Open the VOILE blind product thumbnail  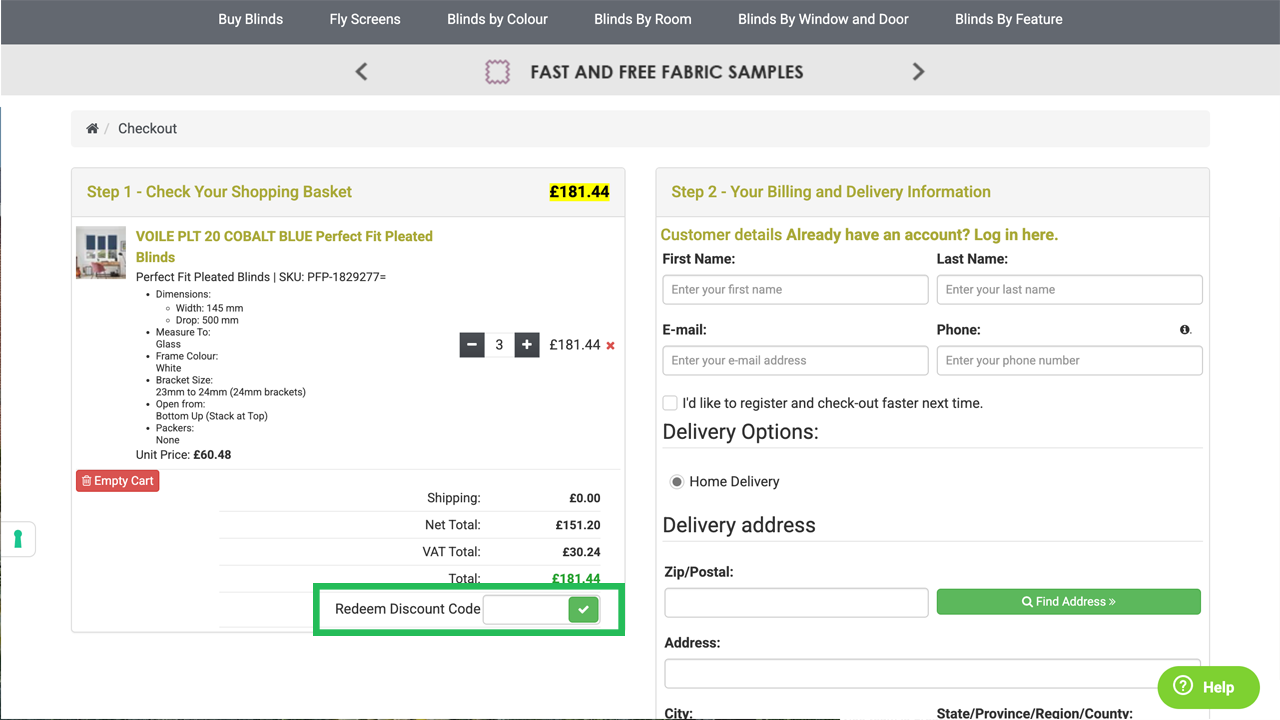(x=101, y=252)
